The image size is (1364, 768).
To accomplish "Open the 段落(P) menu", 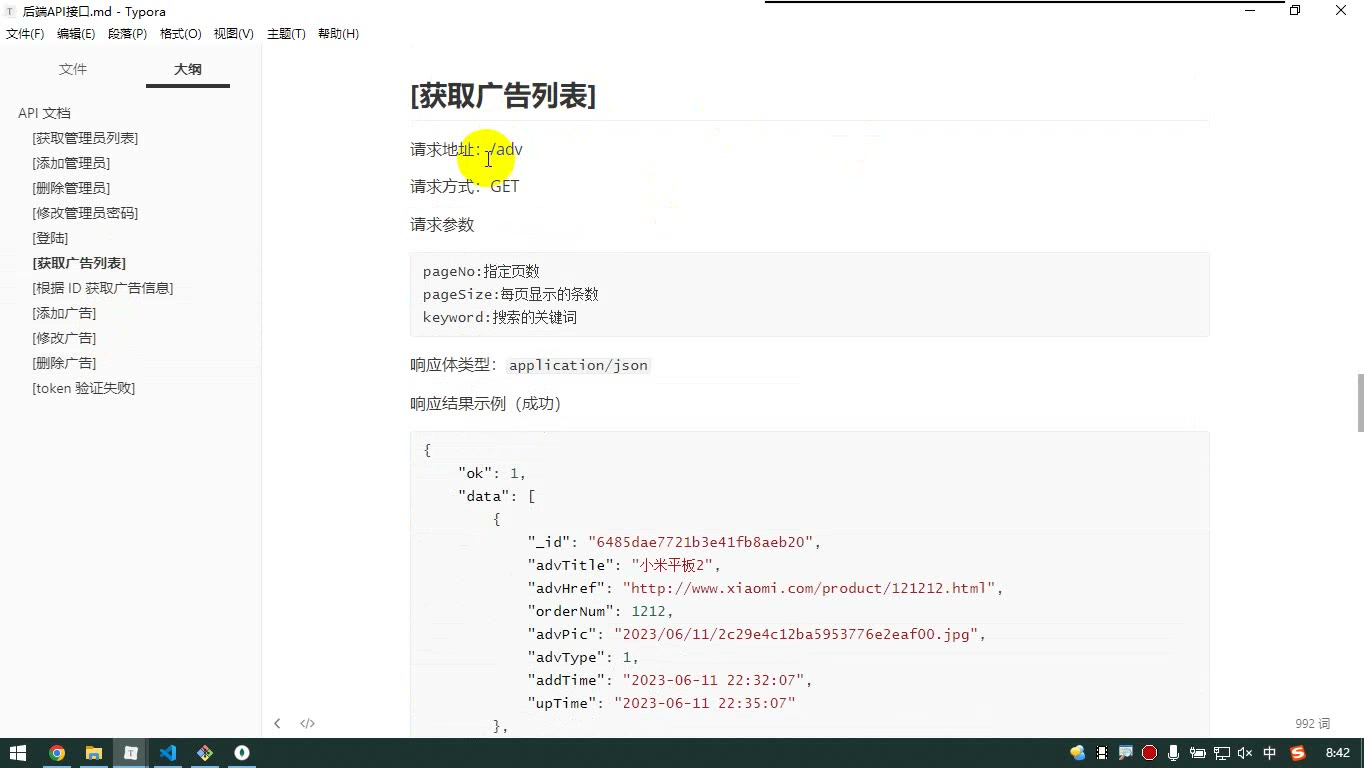I will click(x=127, y=34).
